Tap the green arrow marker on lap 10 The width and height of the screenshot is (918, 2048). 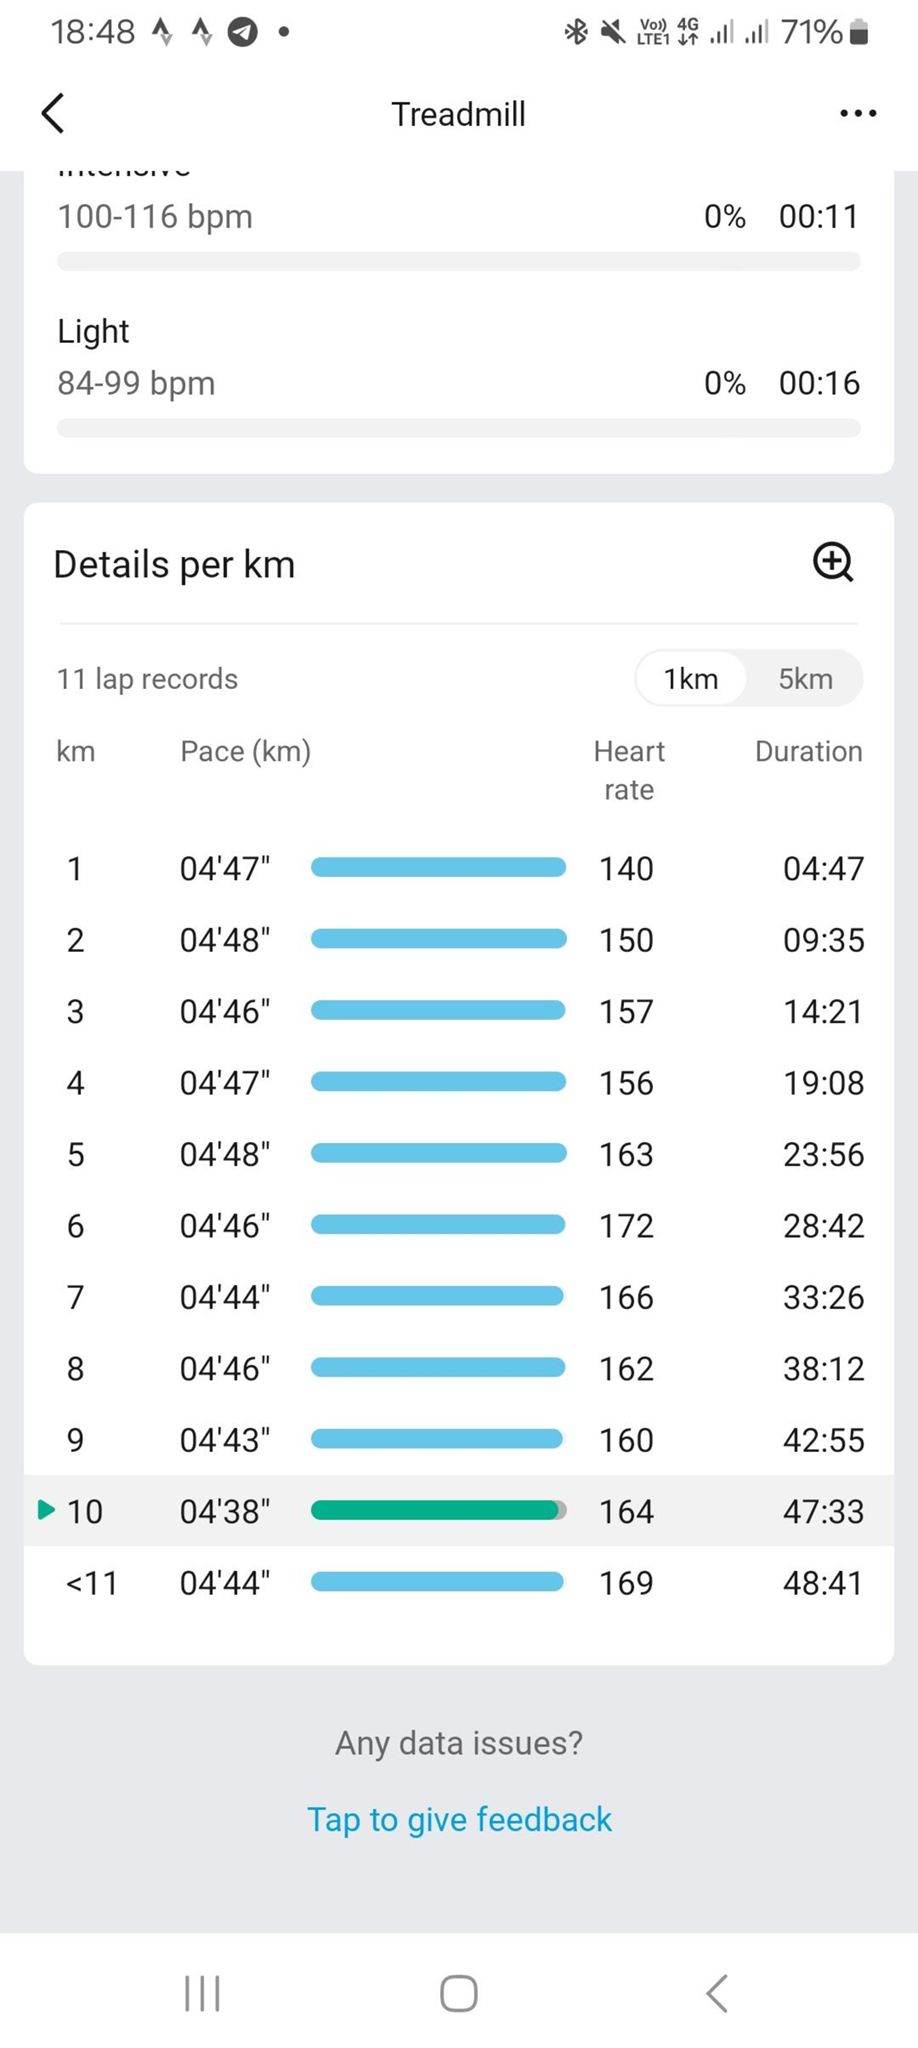[45, 1509]
